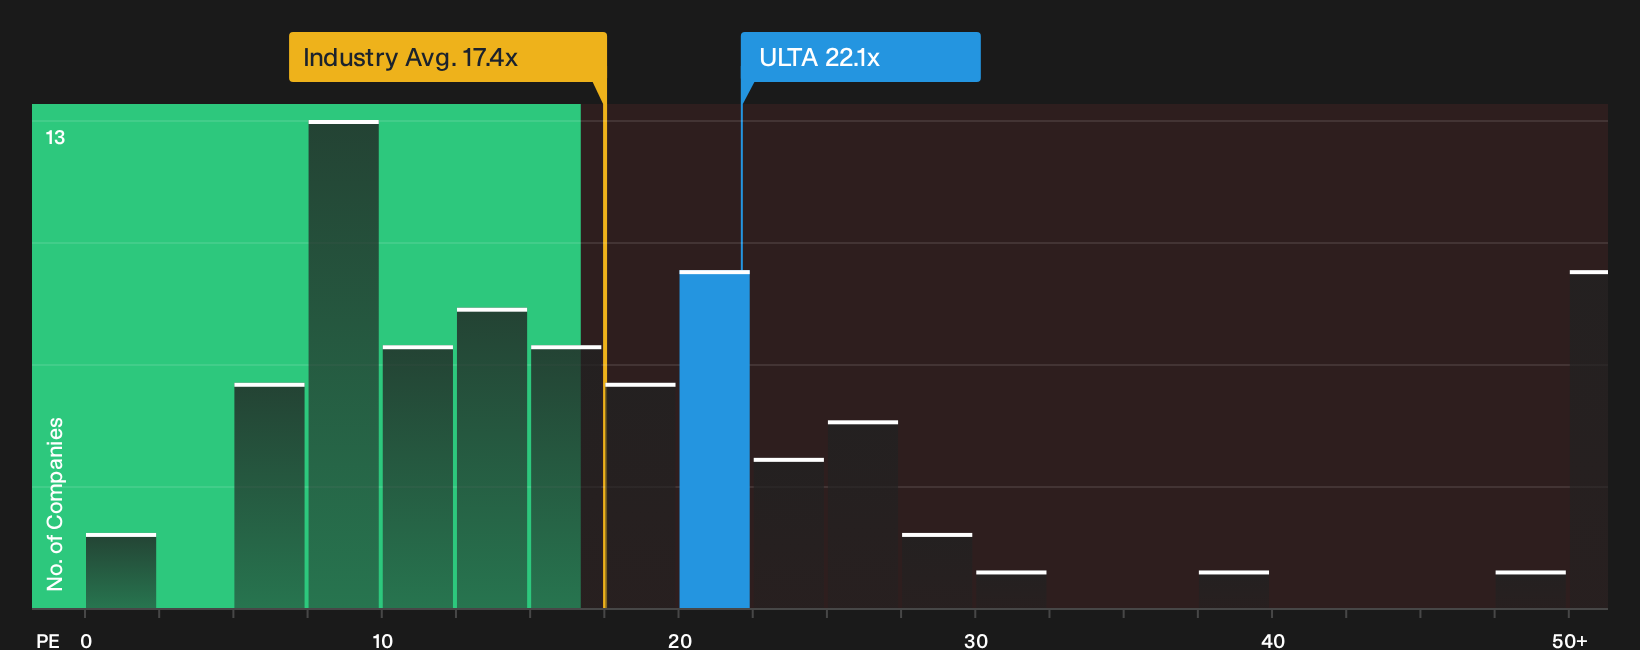Click the Industry Avg. 17.4x label
Screen dimensions: 1640x650
click(447, 57)
